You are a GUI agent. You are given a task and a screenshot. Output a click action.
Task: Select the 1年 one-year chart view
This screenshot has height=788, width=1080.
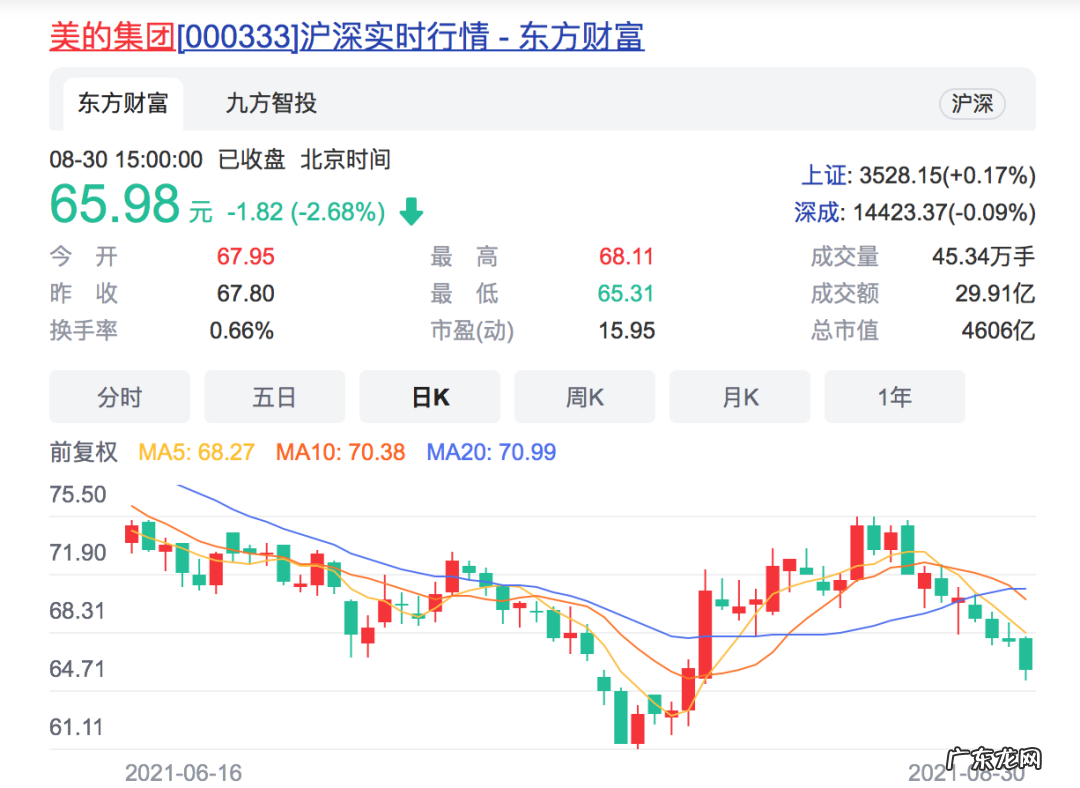tap(894, 397)
